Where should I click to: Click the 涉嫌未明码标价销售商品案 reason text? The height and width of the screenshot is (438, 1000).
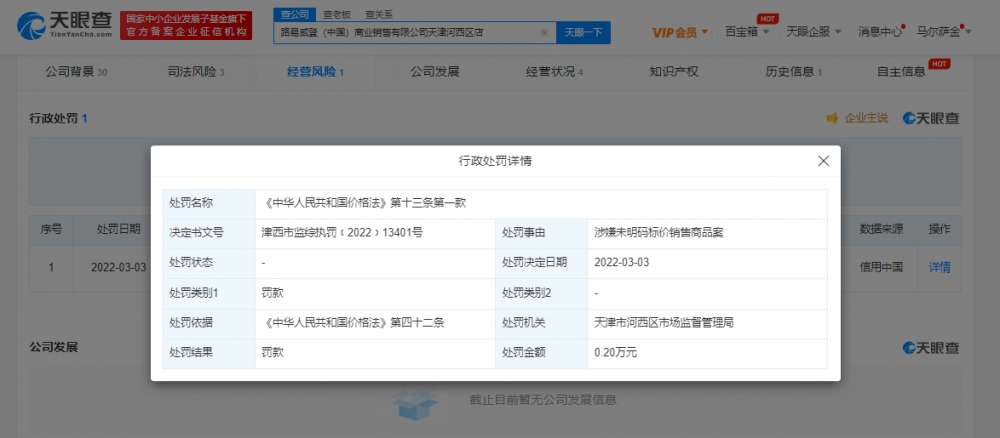click(x=658, y=233)
